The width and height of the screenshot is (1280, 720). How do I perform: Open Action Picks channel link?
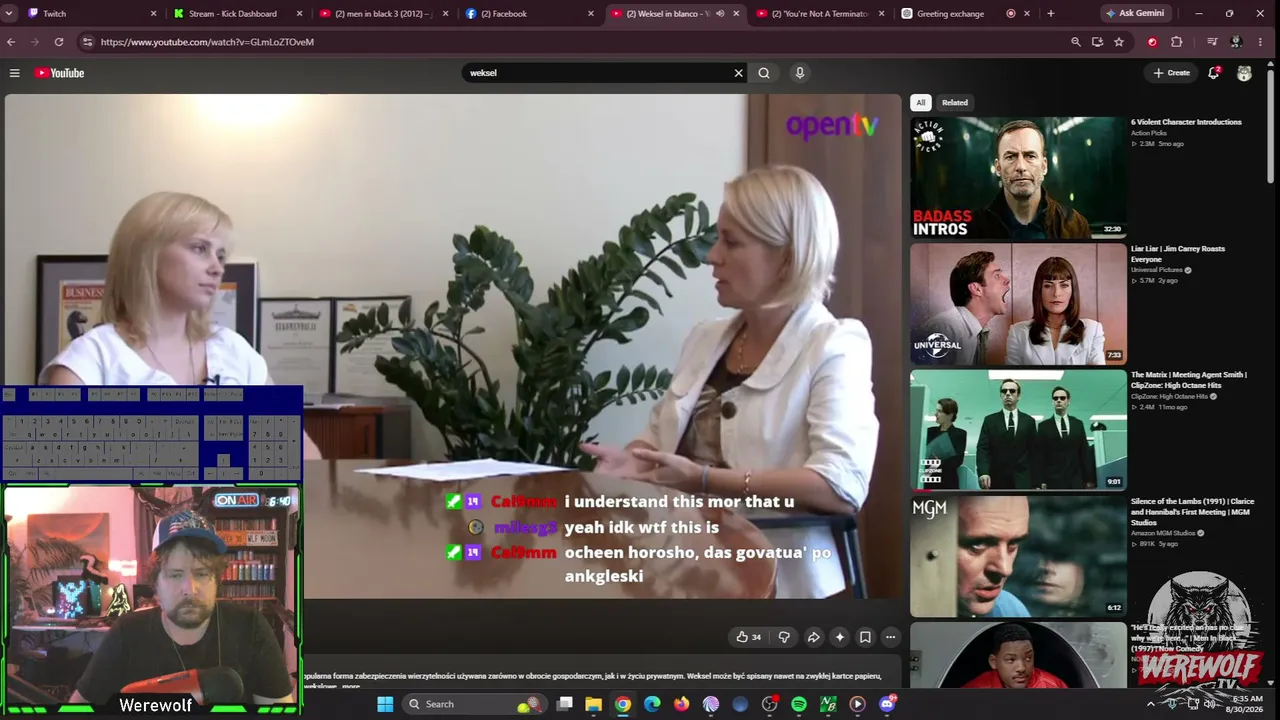(x=1149, y=133)
